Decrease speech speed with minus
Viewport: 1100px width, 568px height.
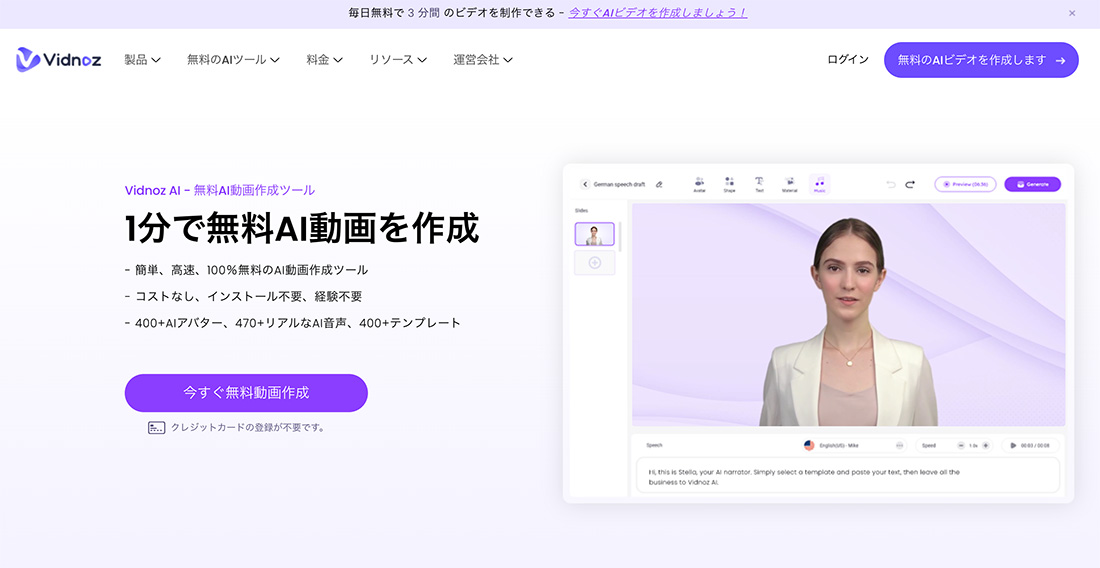[x=961, y=445]
